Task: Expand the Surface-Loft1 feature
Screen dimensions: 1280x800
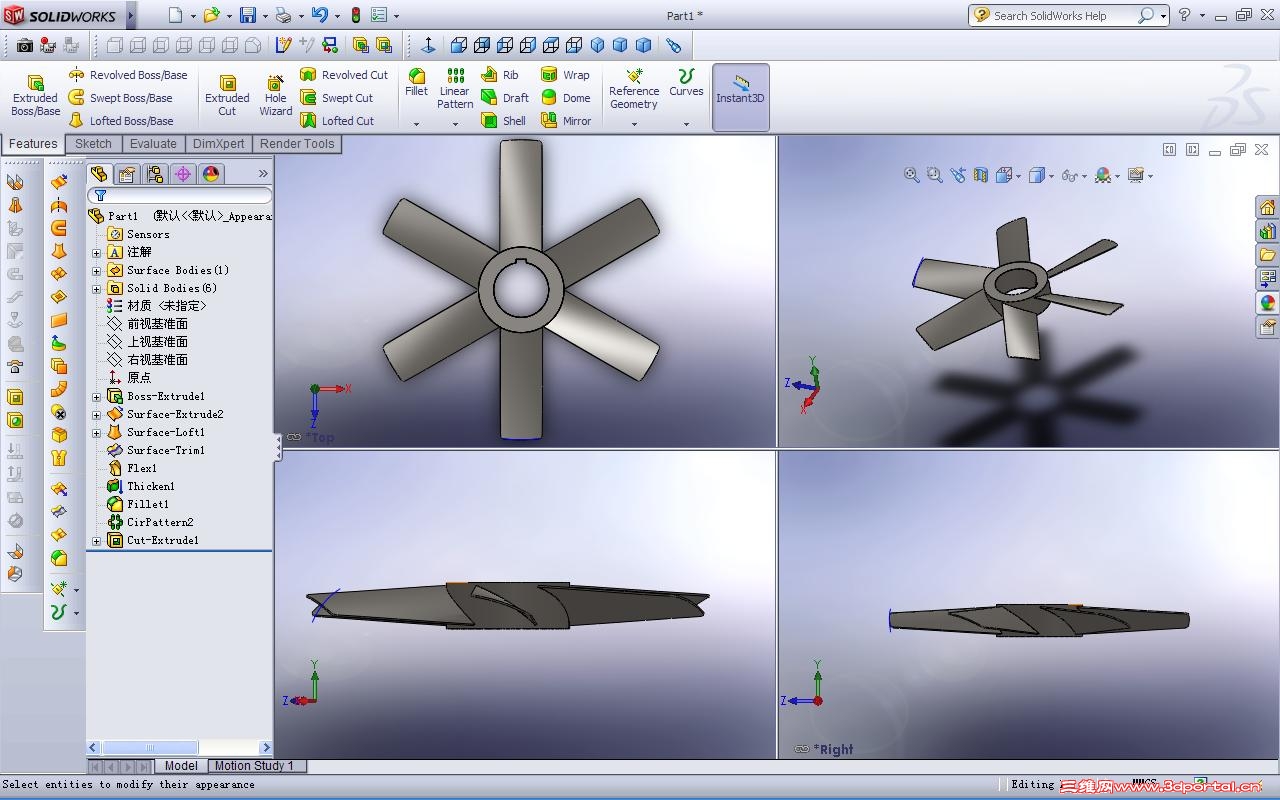Action: (x=97, y=432)
